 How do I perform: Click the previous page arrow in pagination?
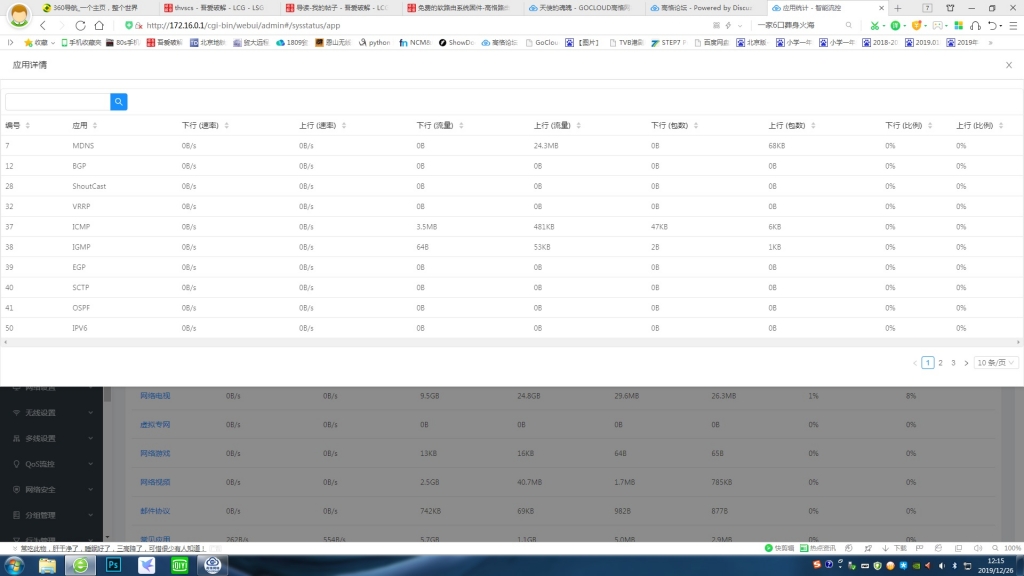pos(915,362)
